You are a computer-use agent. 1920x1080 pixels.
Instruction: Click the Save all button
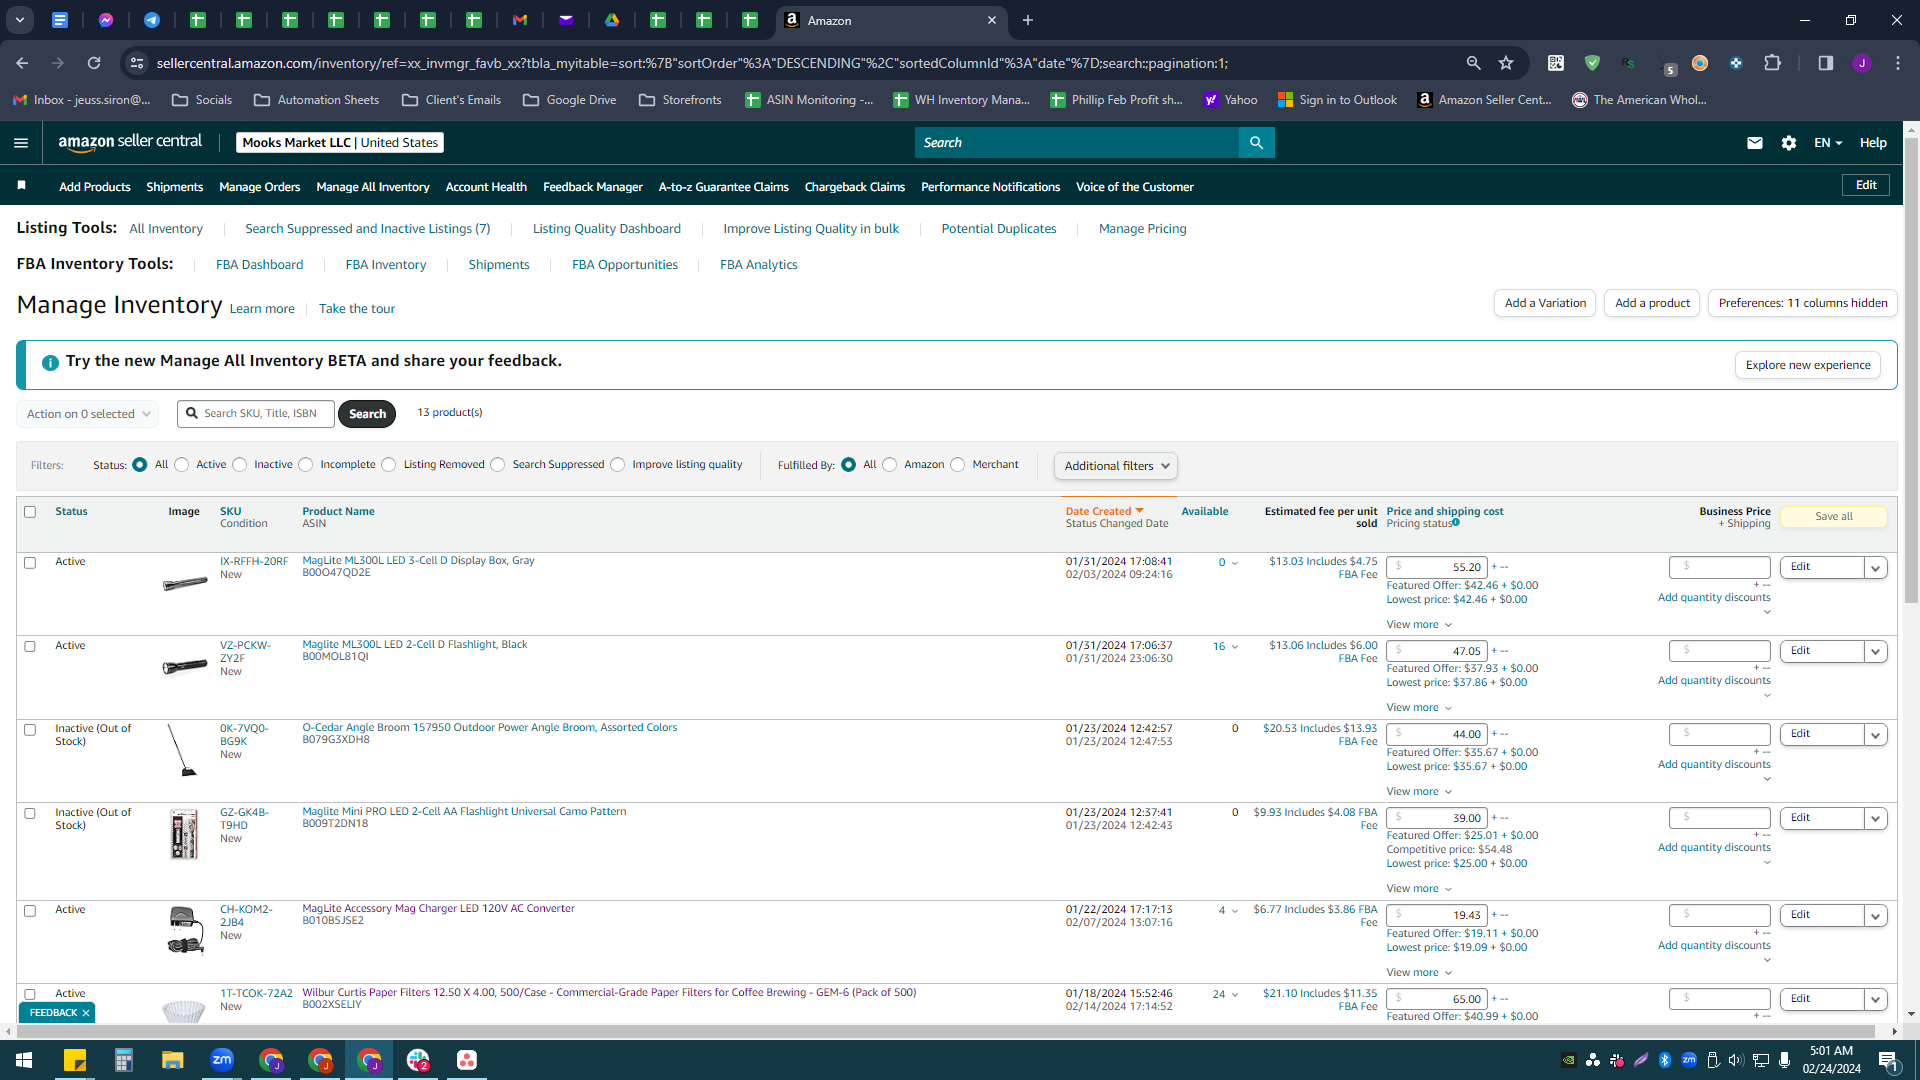1834,517
